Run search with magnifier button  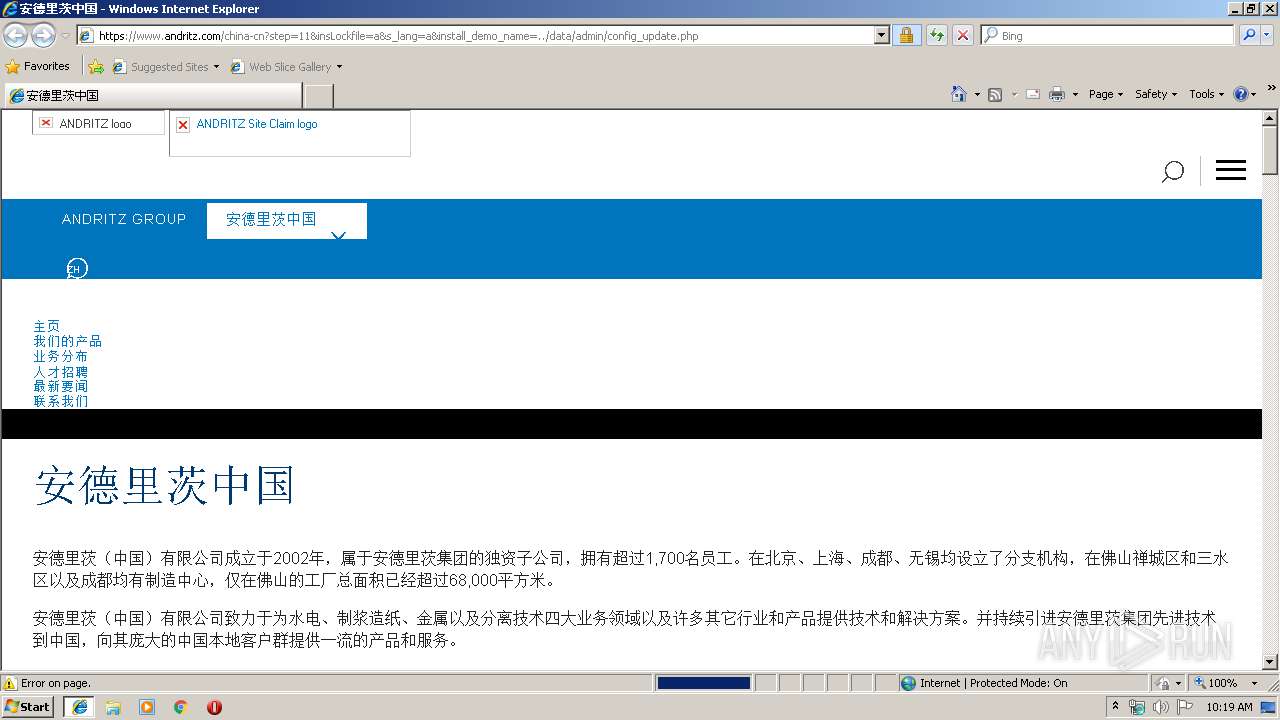1249,35
